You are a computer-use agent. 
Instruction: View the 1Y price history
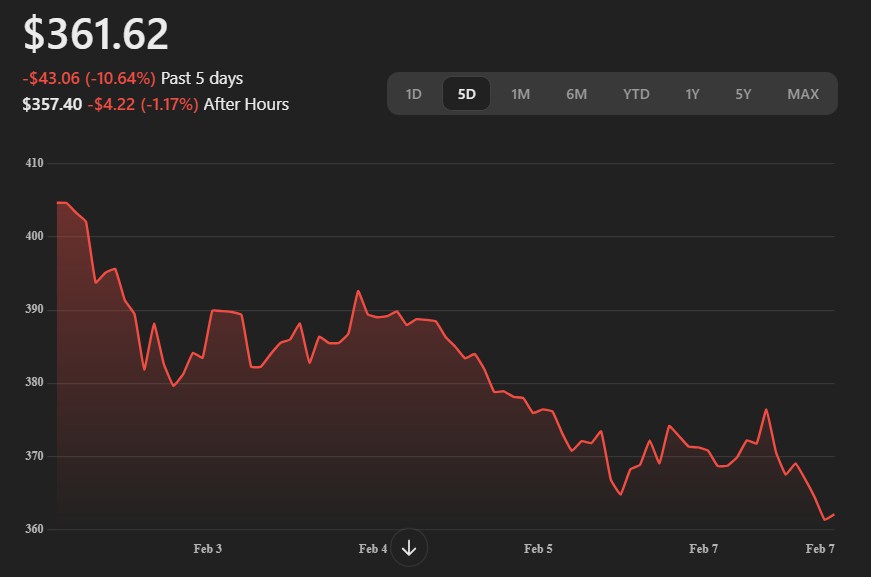[692, 94]
